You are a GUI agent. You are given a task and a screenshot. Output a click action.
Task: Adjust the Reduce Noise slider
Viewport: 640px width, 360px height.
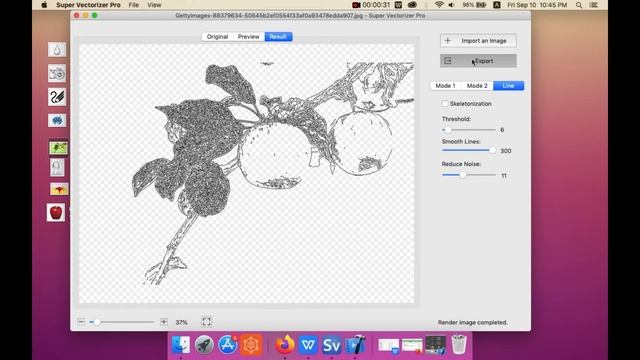[x=469, y=175]
